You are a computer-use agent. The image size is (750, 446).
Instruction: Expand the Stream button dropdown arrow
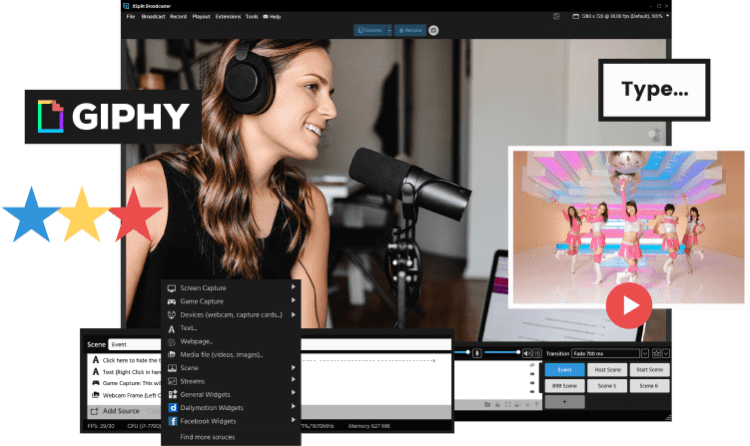coord(389,30)
